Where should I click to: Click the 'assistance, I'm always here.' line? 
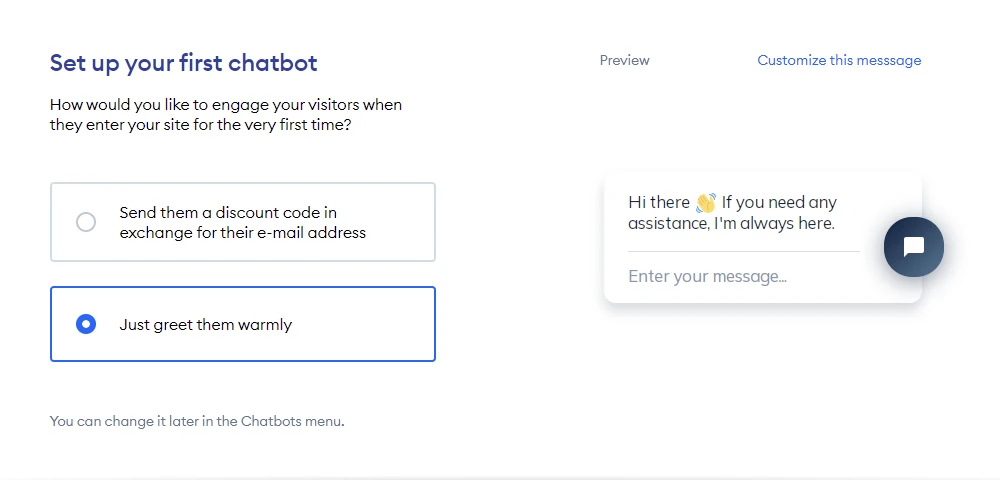point(732,224)
